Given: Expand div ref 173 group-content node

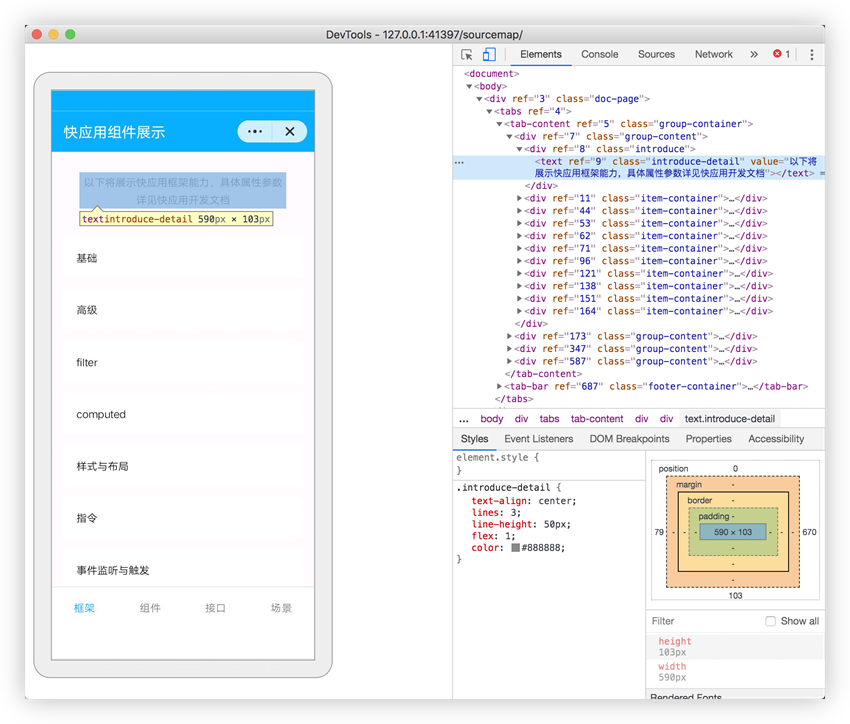Looking at the screenshot, I should point(510,337).
